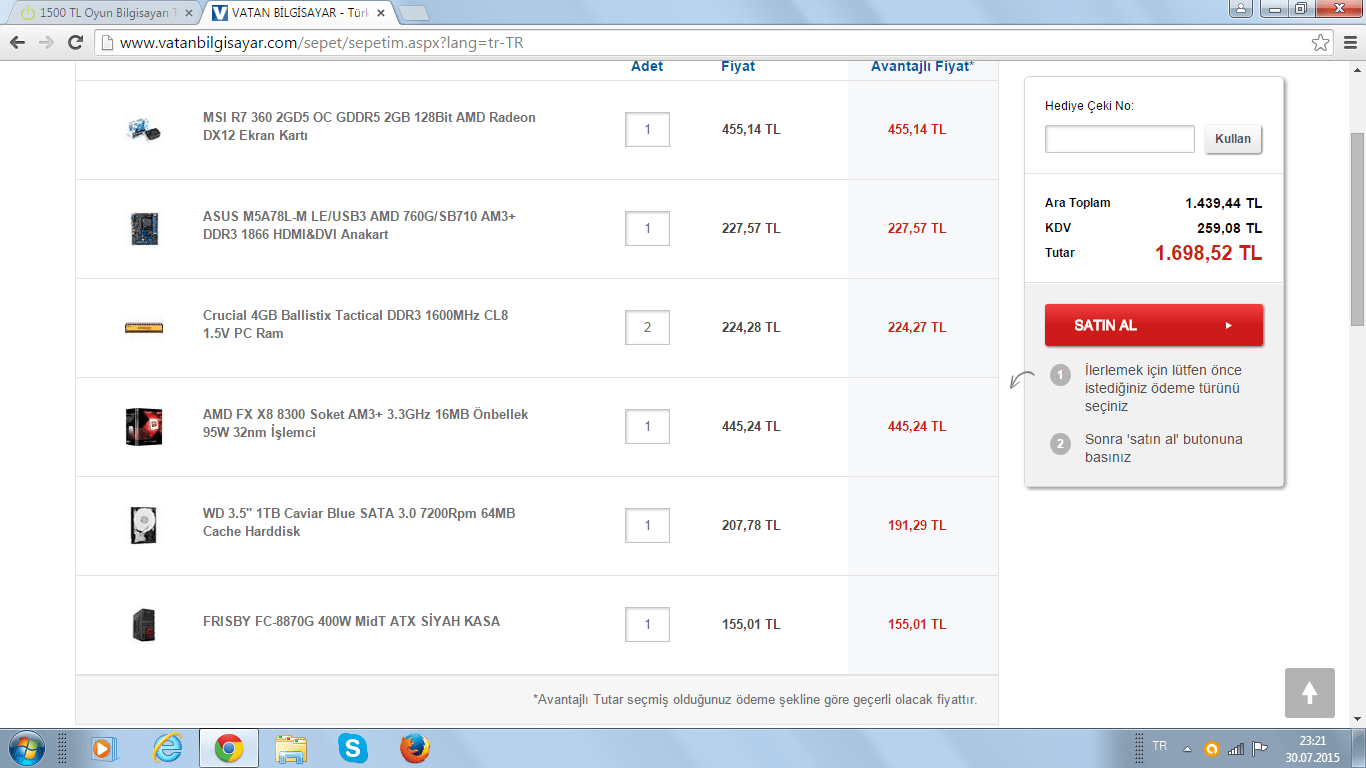Open the MSI R7 360 graphics card thumbnail
The image size is (1366, 768).
(144, 129)
